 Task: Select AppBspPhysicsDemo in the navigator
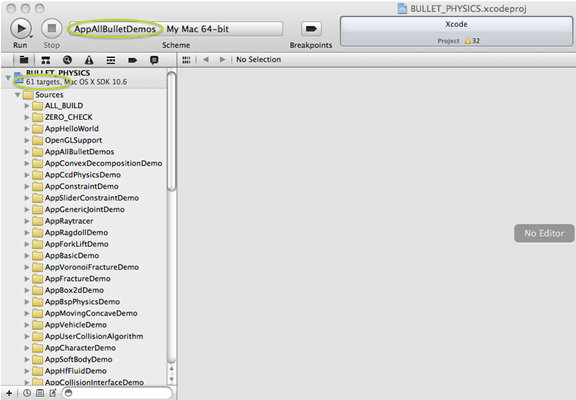(82, 302)
